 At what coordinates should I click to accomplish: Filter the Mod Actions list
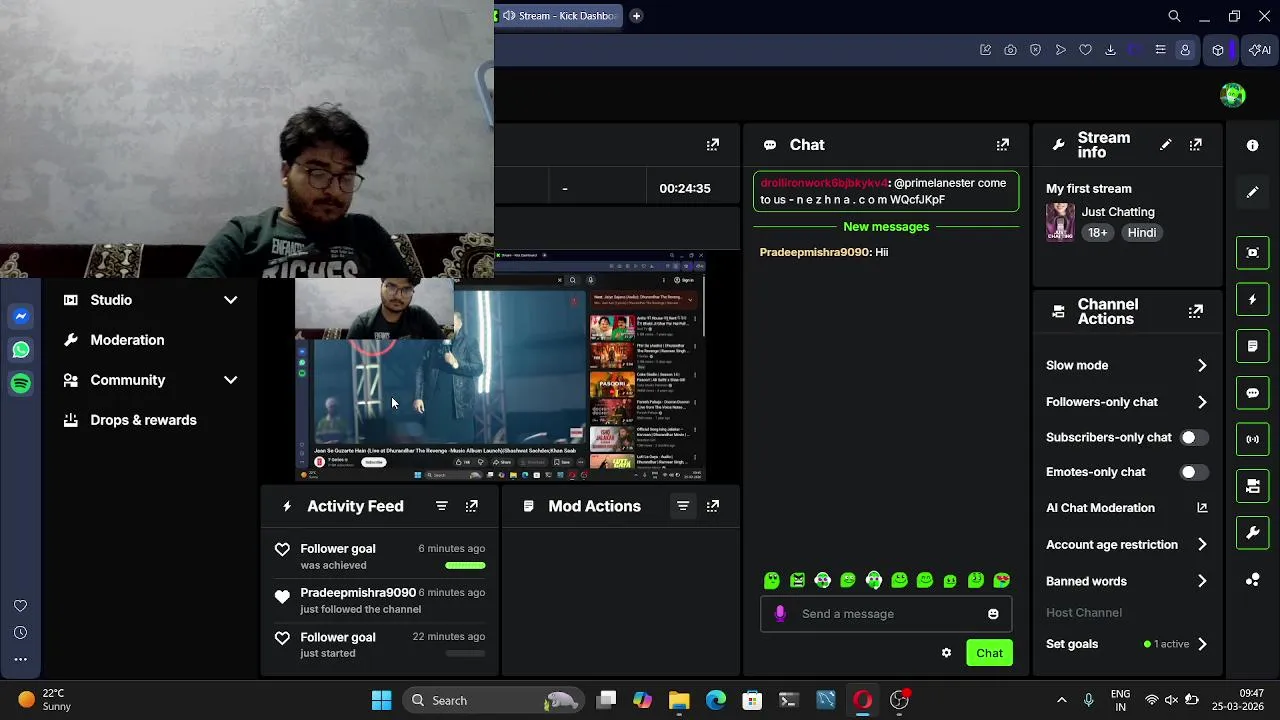pos(683,506)
